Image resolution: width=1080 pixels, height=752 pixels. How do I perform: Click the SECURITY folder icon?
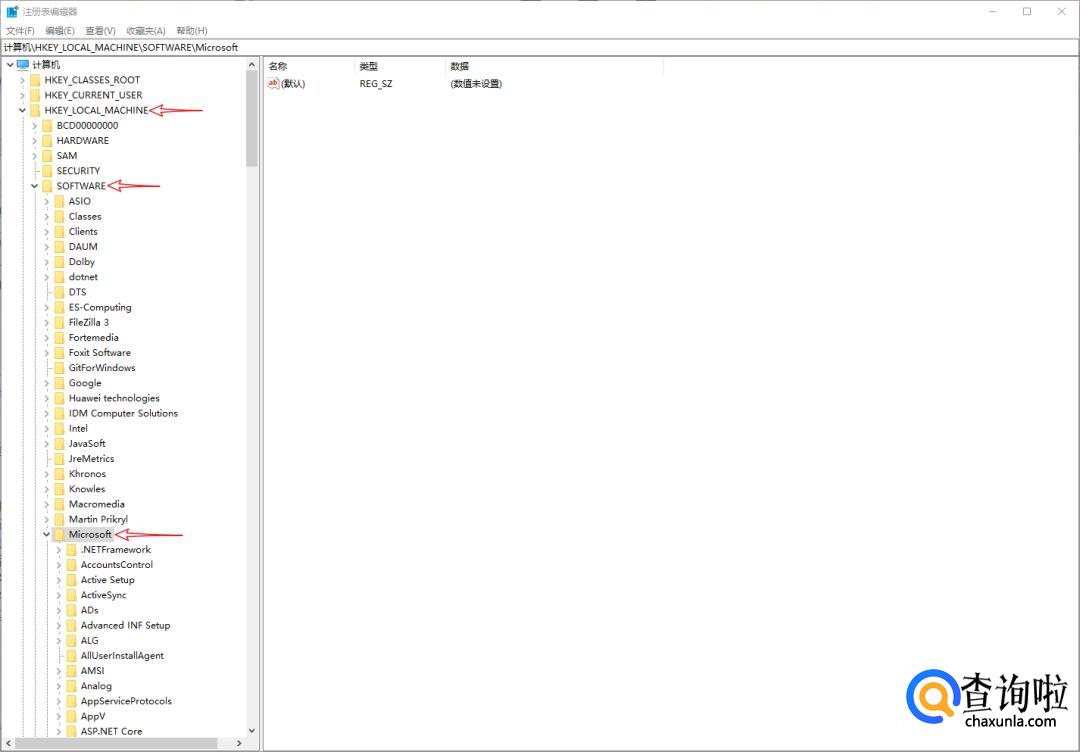pyautogui.click(x=47, y=171)
